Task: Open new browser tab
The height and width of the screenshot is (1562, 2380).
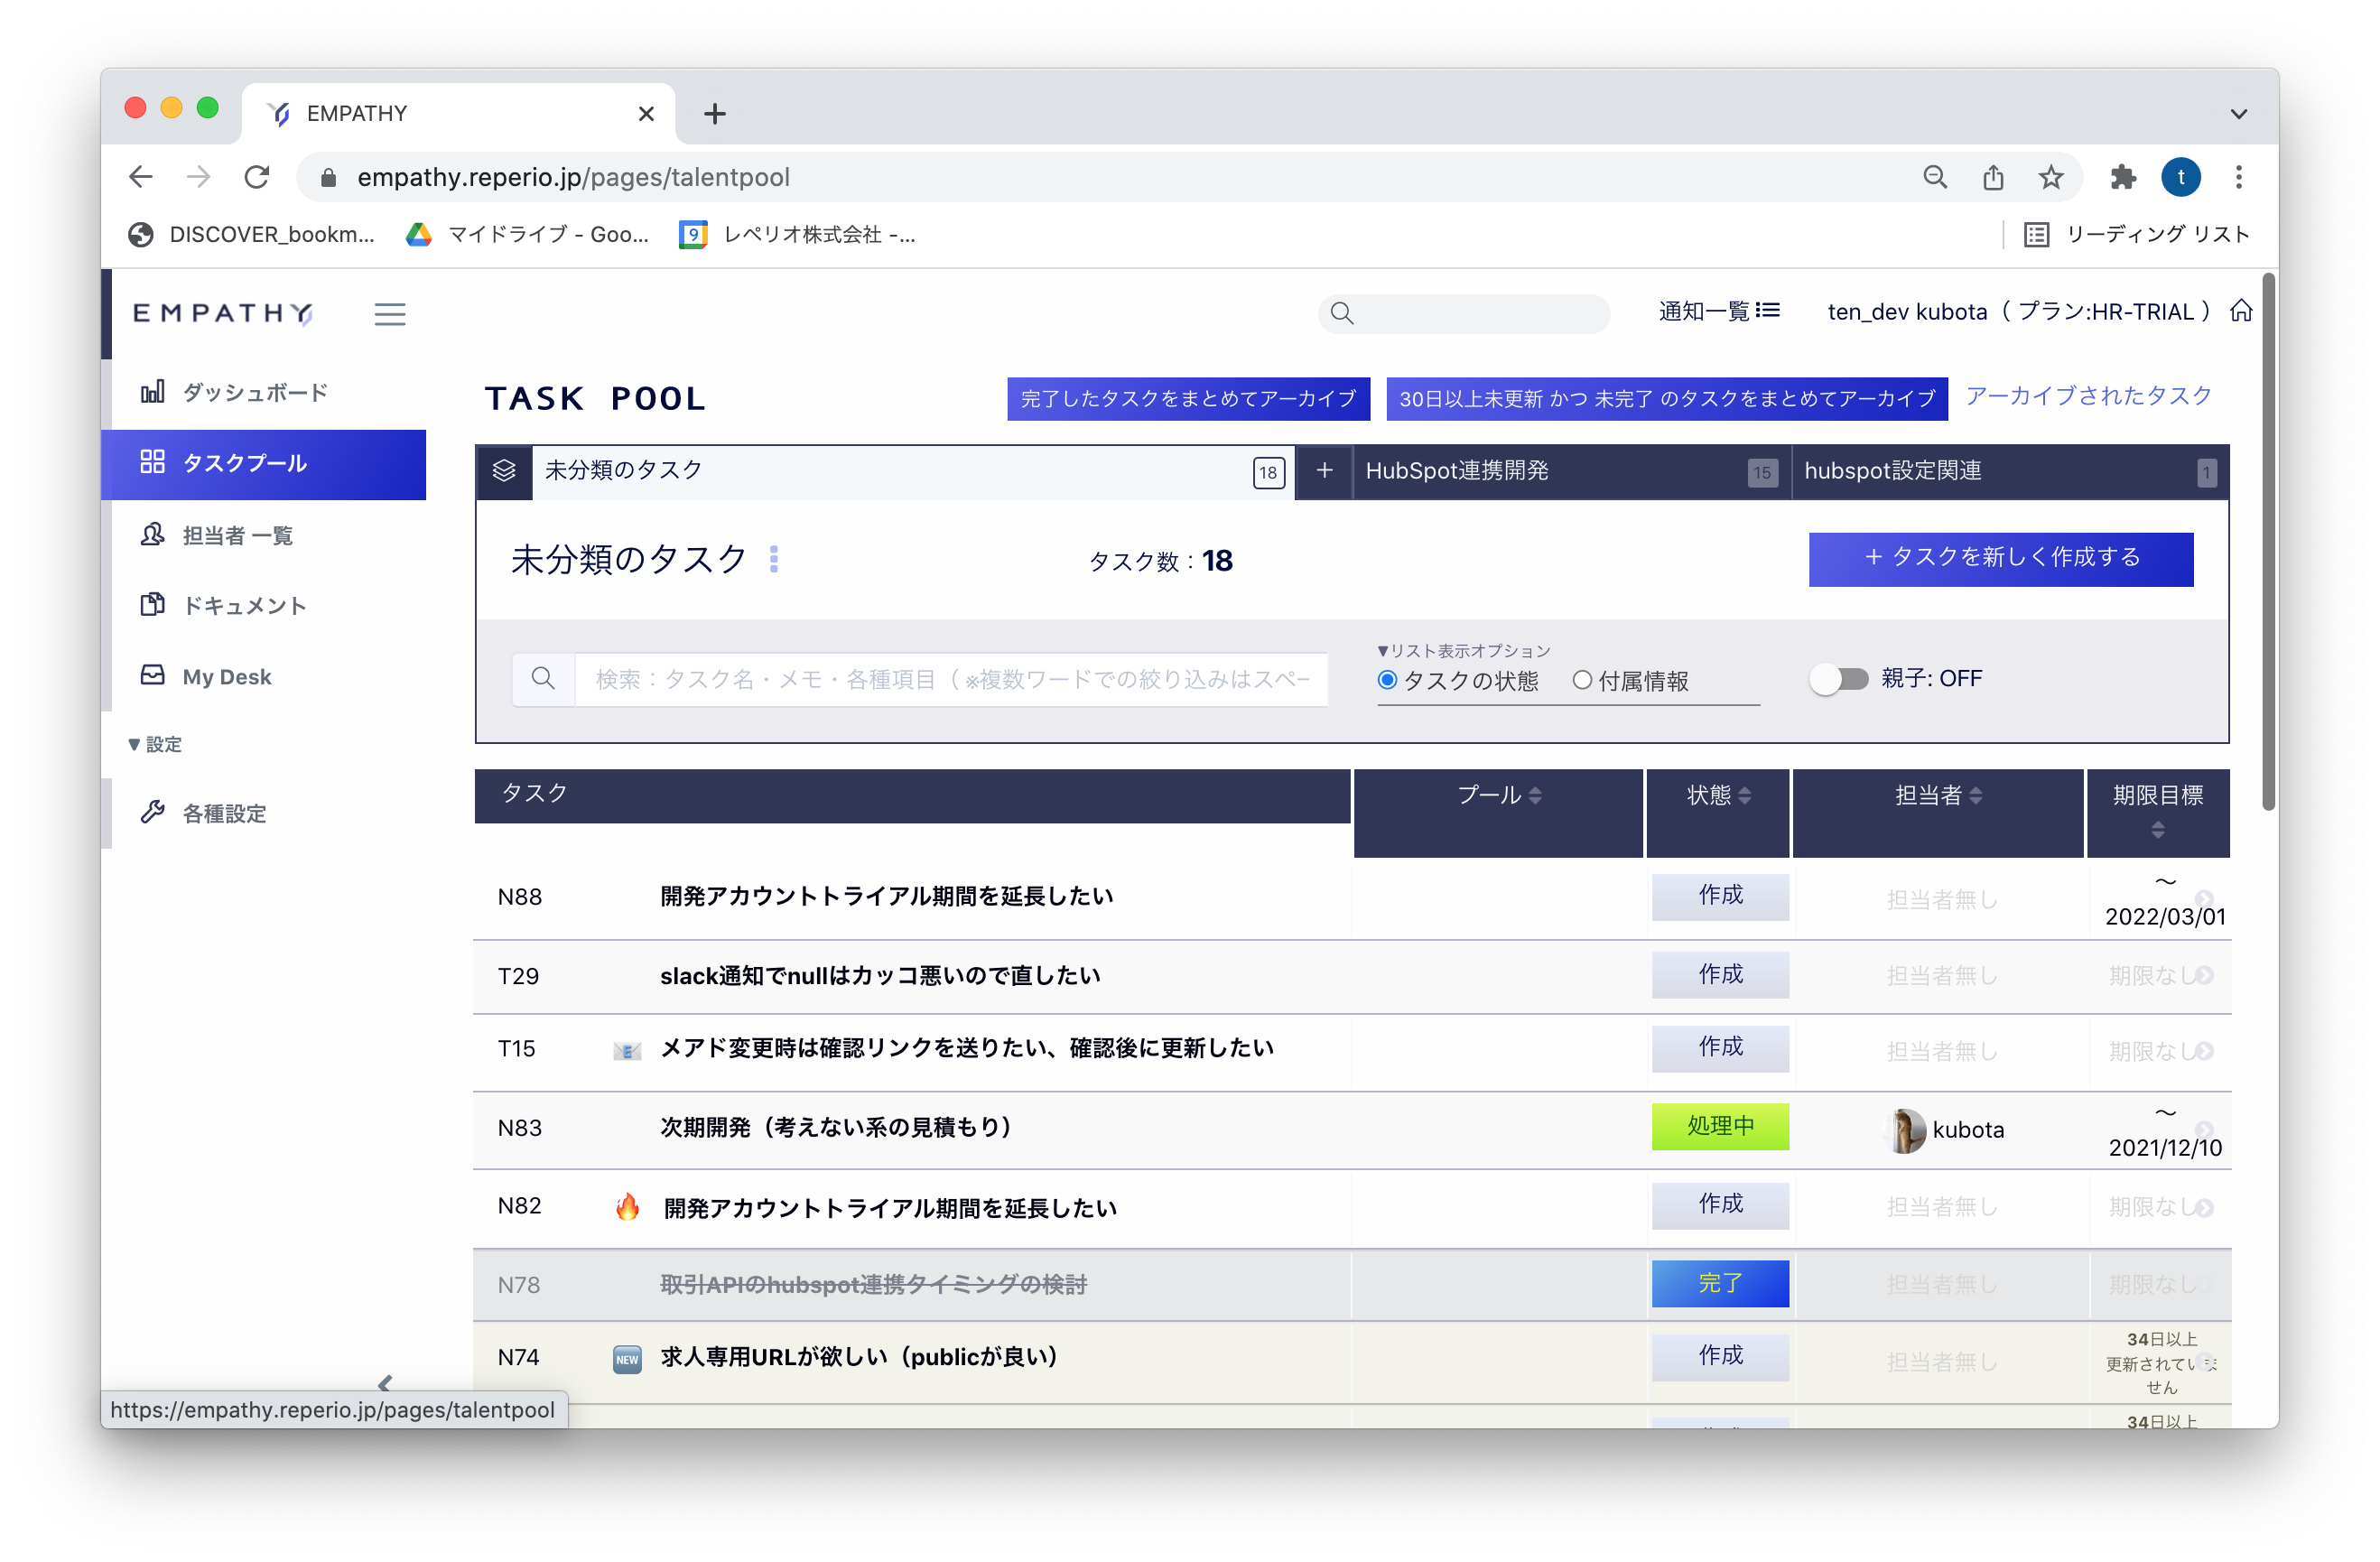Action: click(714, 113)
